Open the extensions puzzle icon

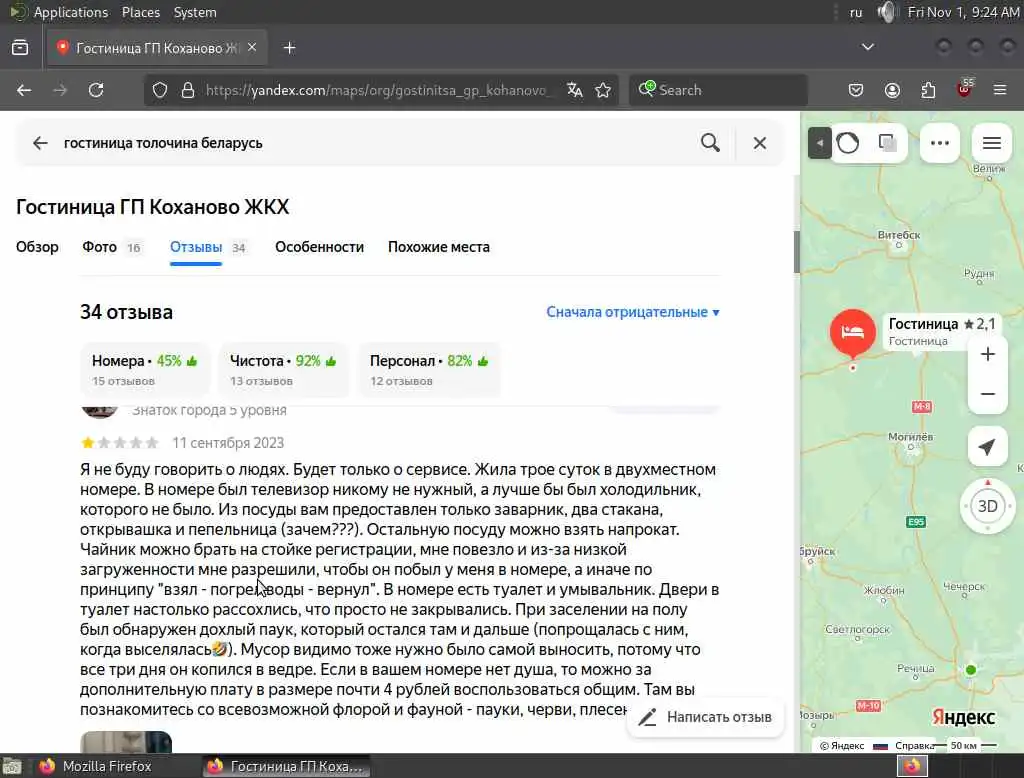point(928,90)
